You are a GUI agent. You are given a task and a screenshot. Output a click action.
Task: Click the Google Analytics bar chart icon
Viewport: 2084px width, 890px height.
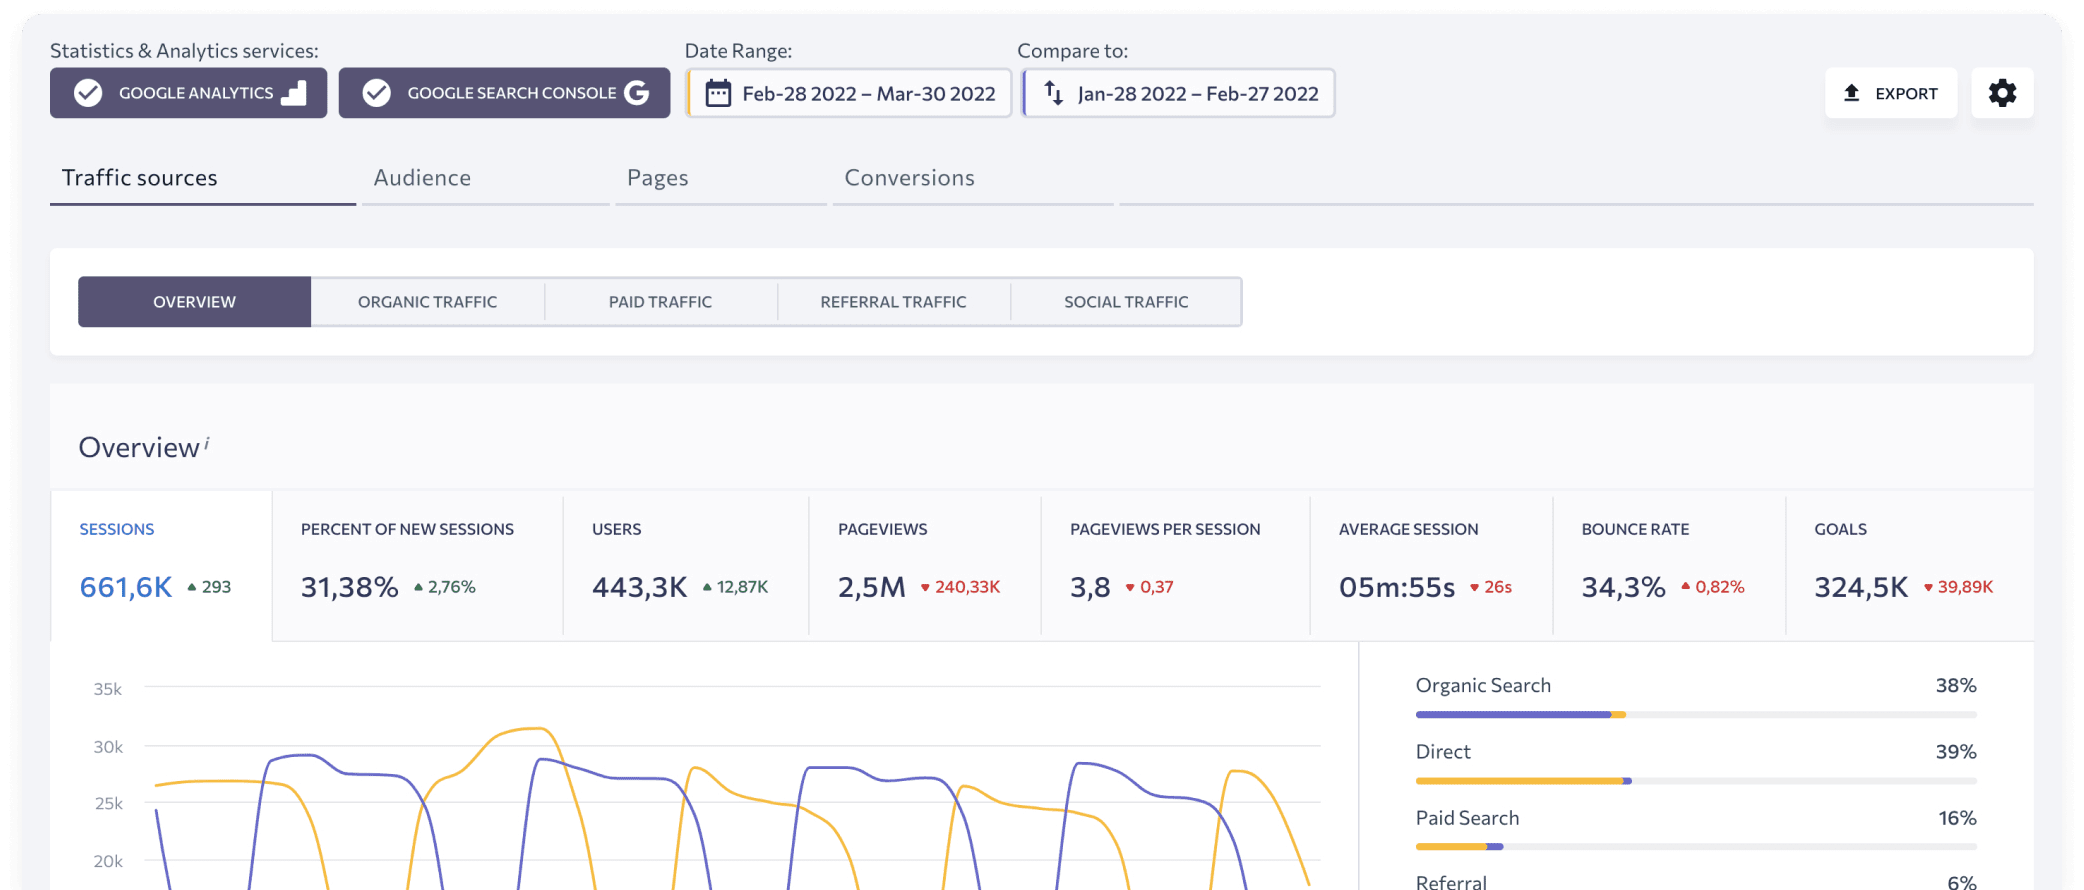pos(294,93)
